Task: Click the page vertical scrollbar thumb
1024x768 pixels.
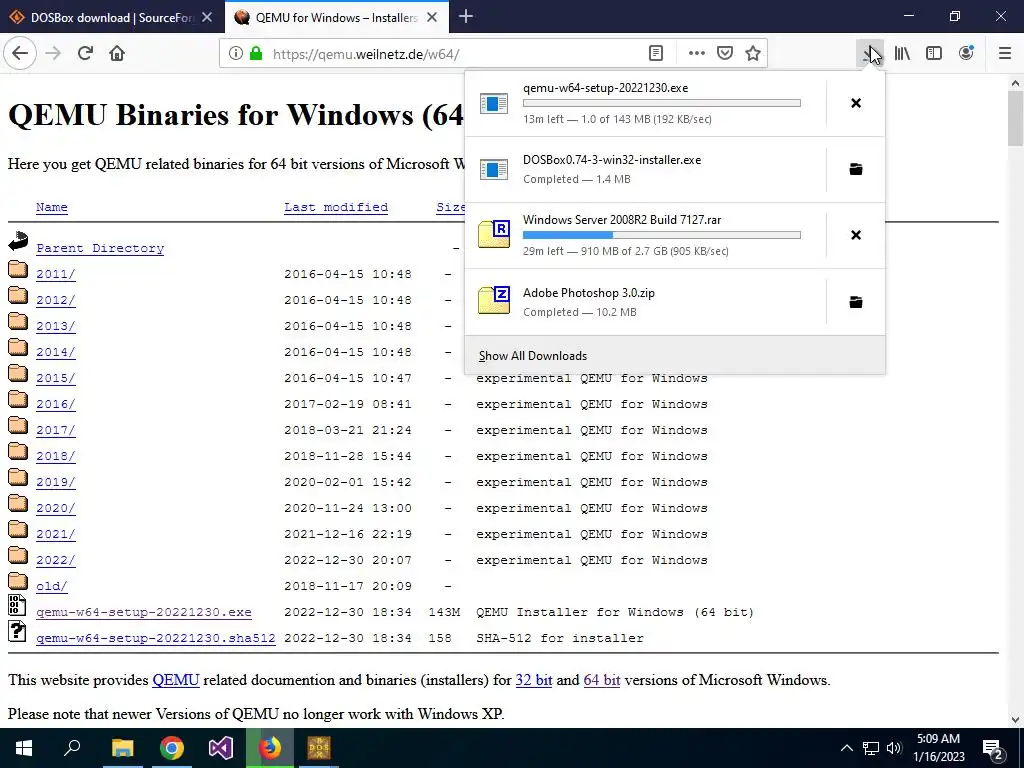Action: pyautogui.click(x=1016, y=119)
